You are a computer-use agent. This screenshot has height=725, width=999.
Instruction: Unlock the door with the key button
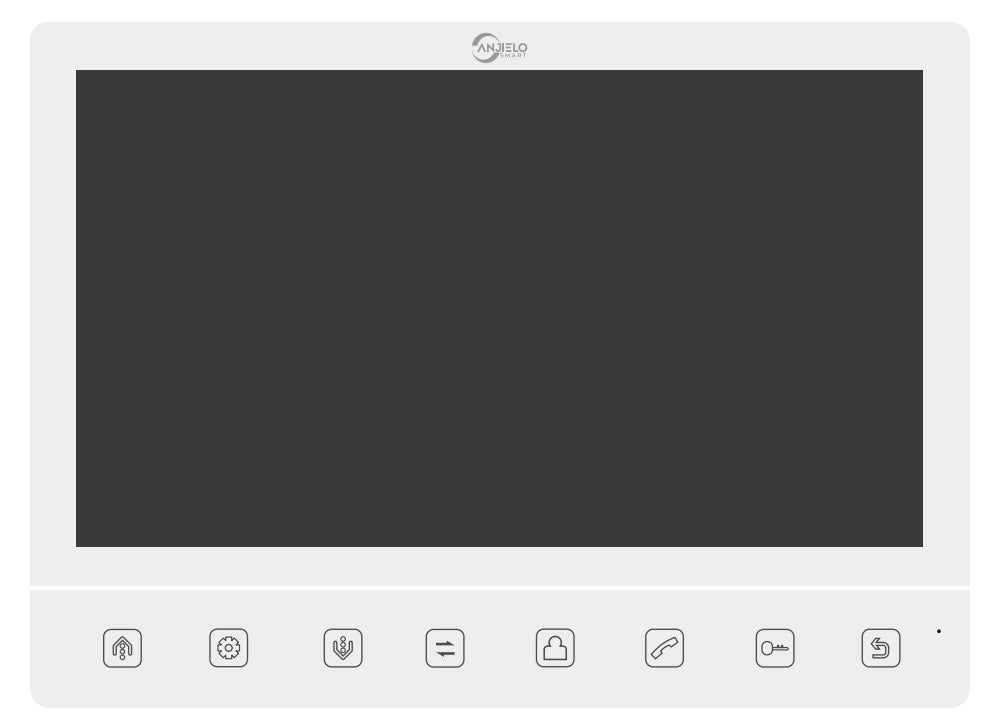click(x=775, y=648)
